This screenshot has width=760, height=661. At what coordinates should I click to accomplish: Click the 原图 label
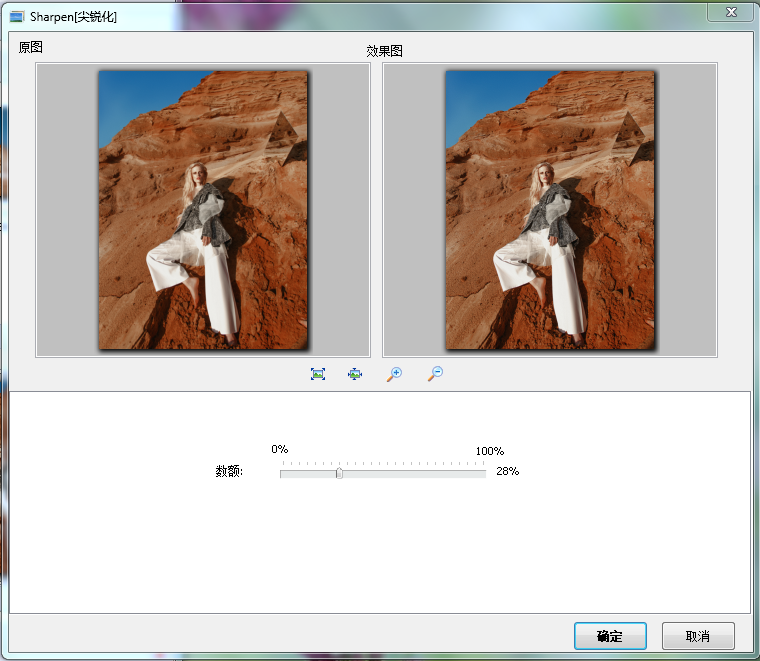[31, 47]
